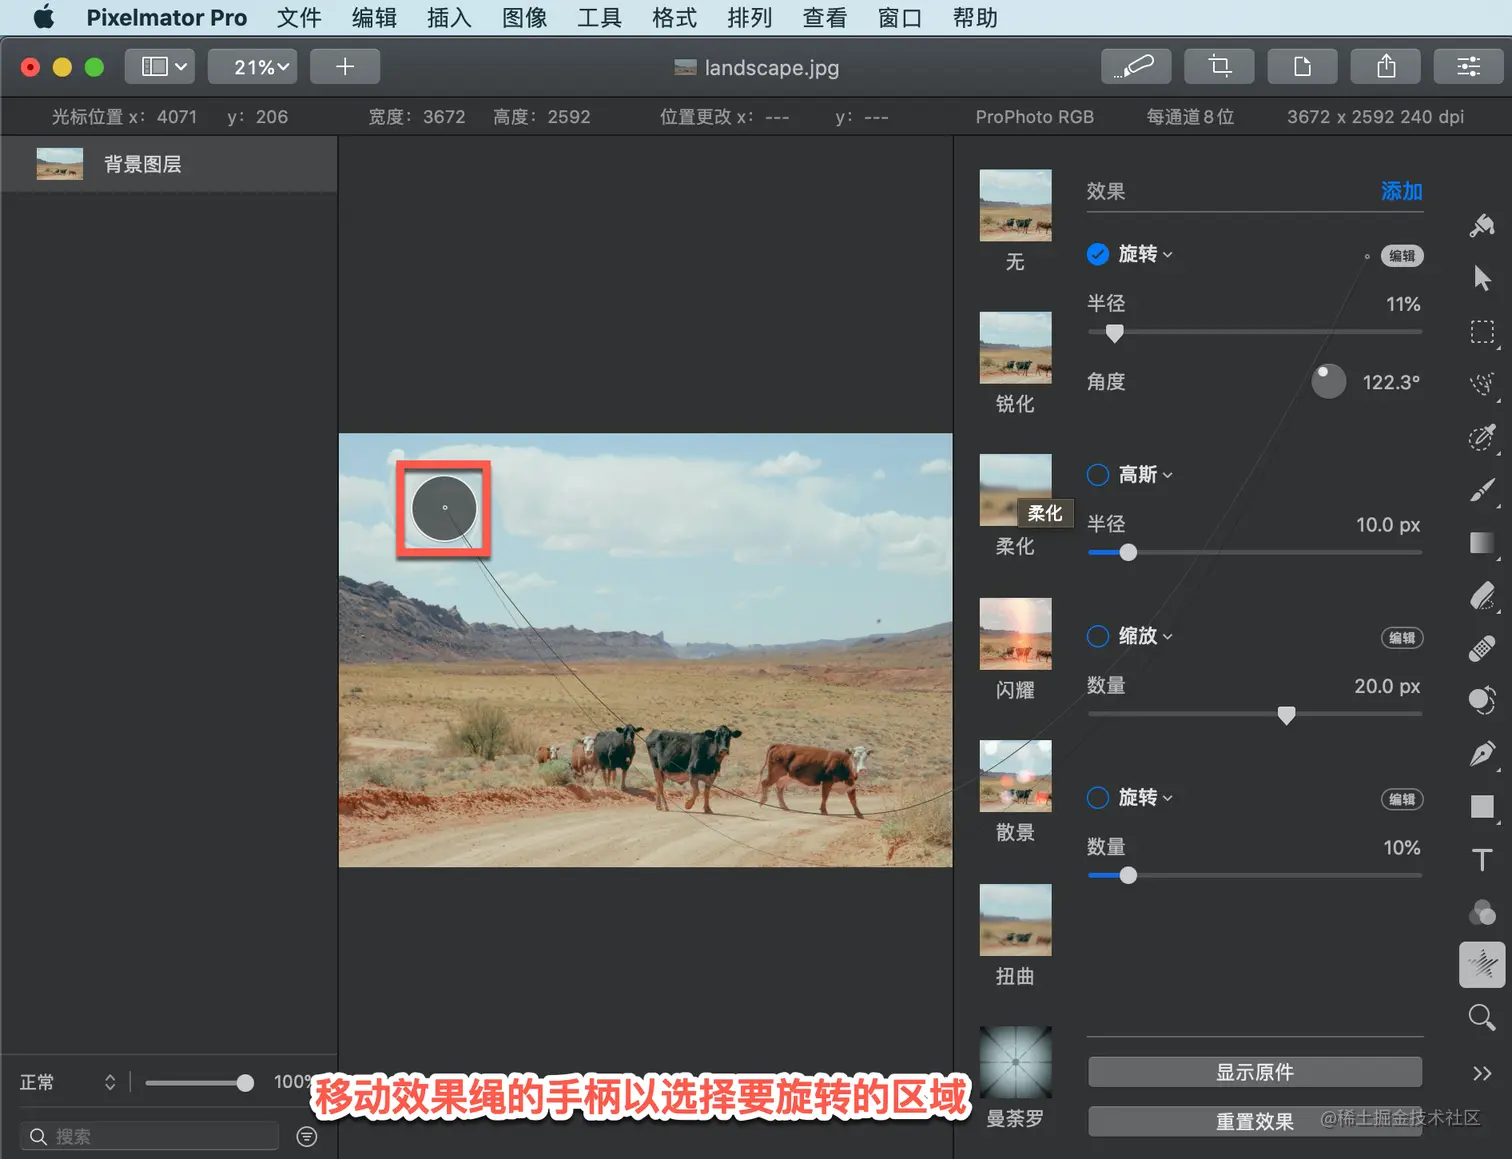1512x1159 pixels.
Task: Select the Arrange arrow tool
Action: [x=1482, y=278]
